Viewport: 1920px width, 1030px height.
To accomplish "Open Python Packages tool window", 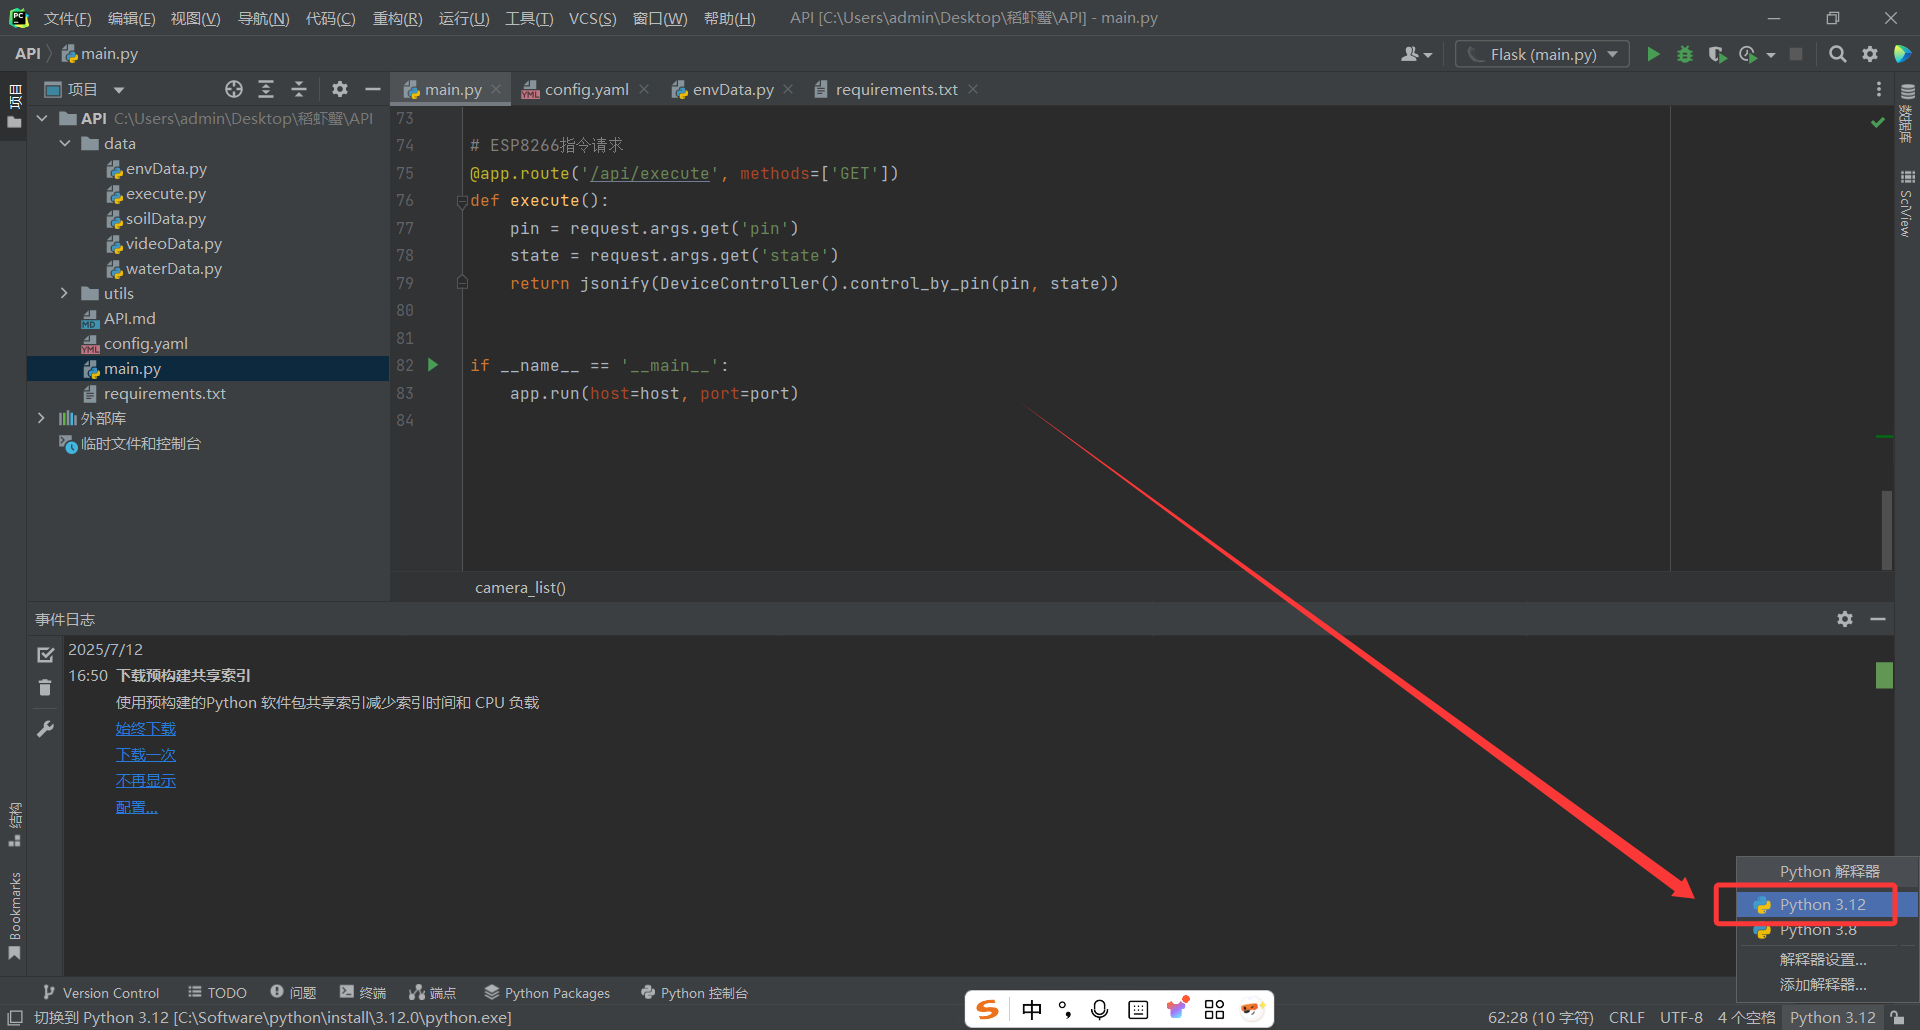I will pyautogui.click(x=547, y=992).
